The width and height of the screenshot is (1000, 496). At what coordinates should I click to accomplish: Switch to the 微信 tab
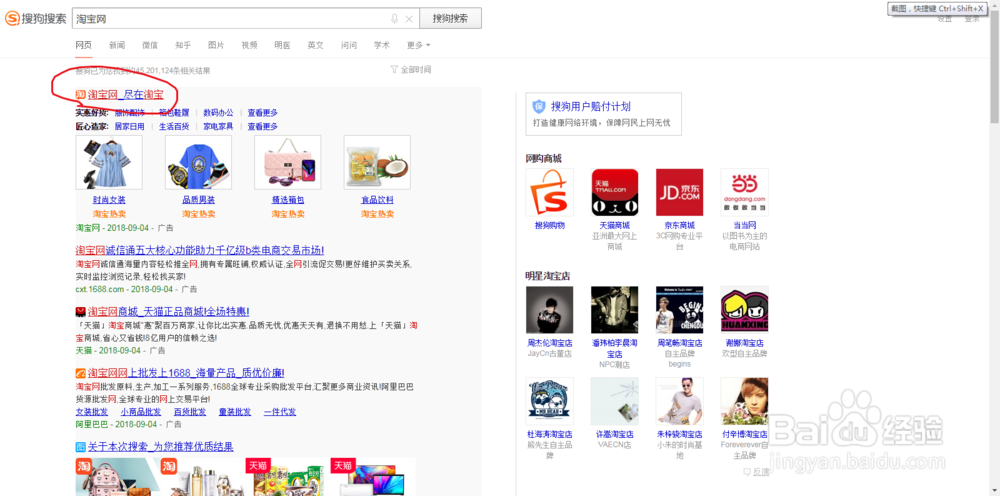150,45
